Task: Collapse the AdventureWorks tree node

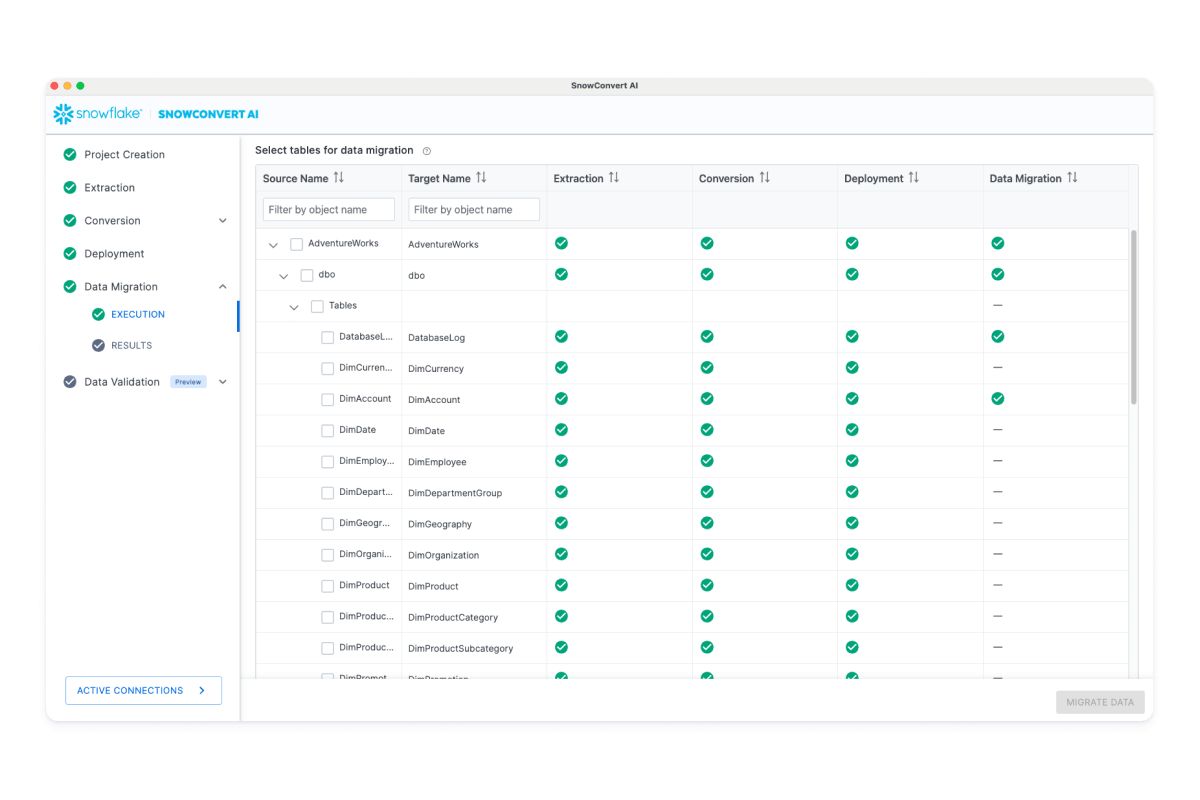Action: click(273, 245)
